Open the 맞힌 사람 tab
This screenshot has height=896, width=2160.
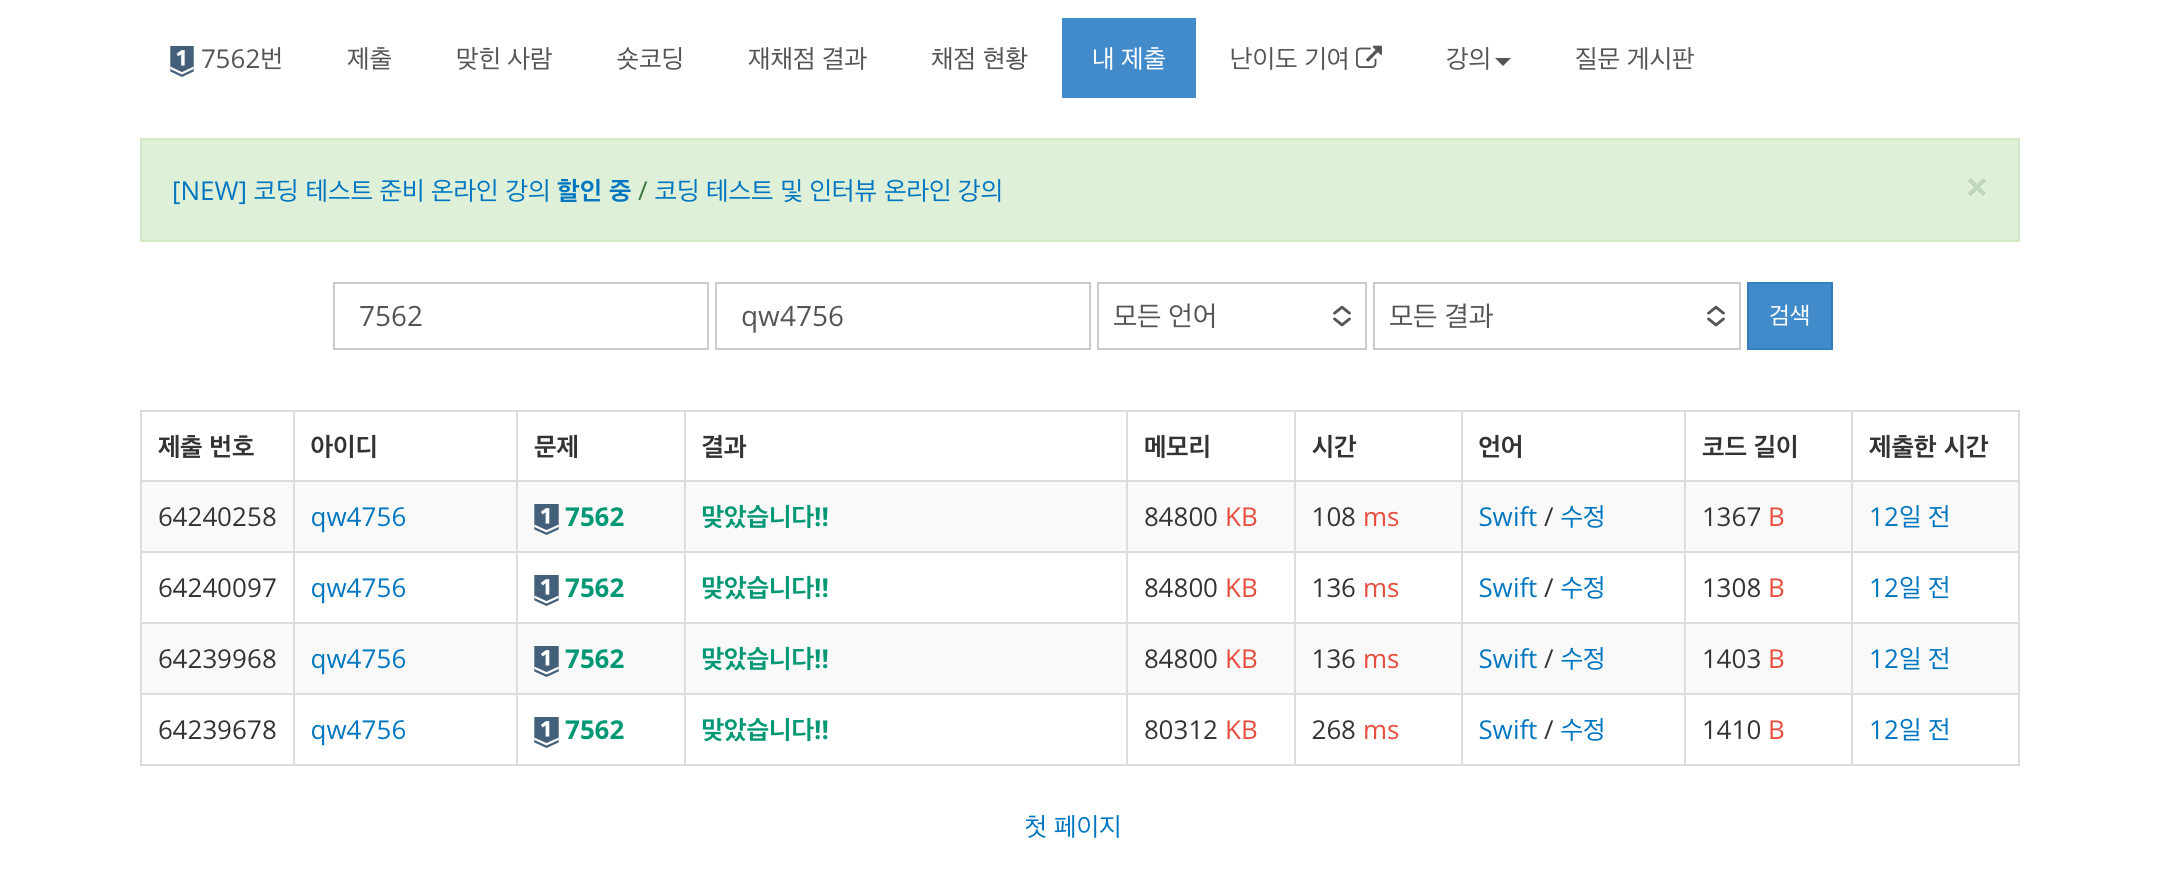click(x=504, y=58)
